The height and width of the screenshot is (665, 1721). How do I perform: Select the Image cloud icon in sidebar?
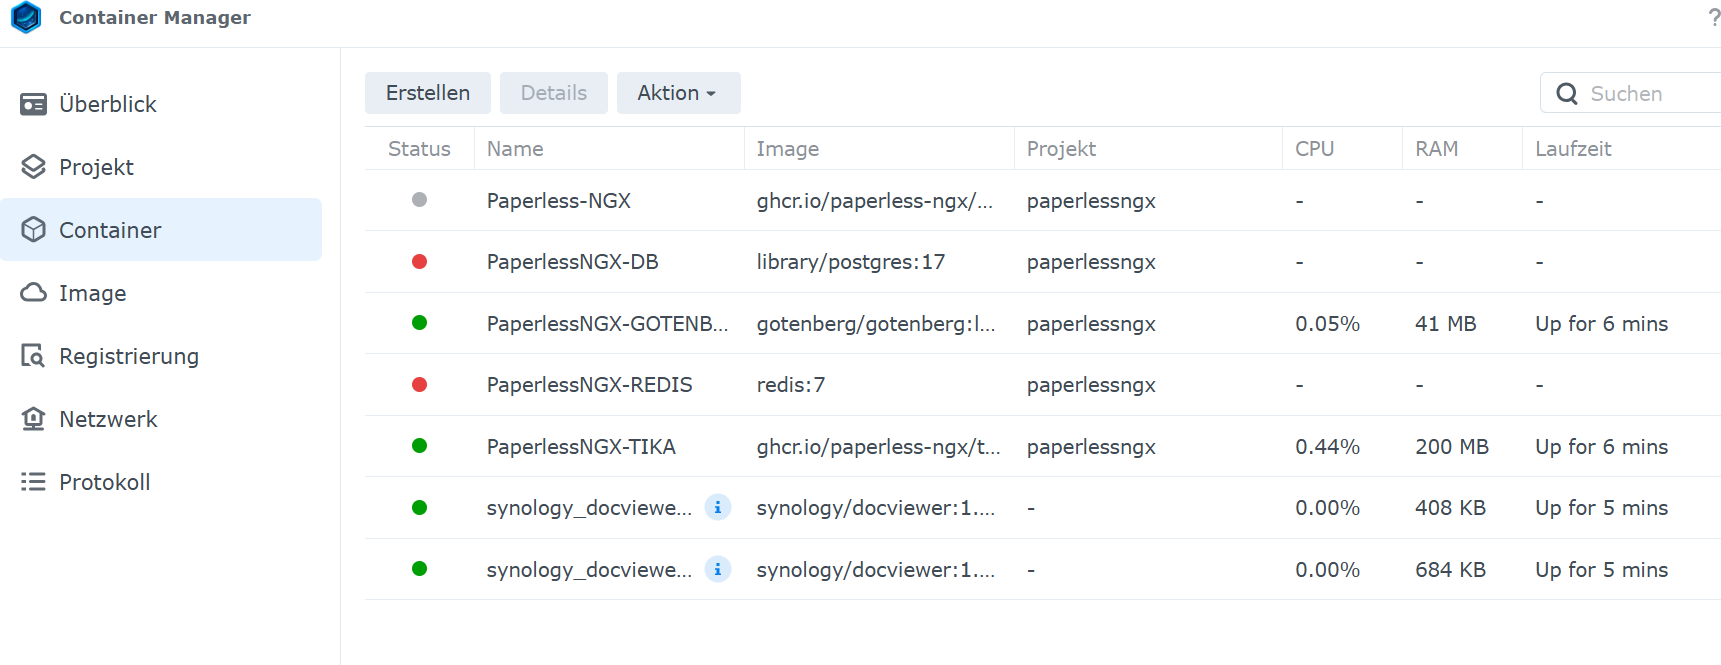click(x=33, y=293)
